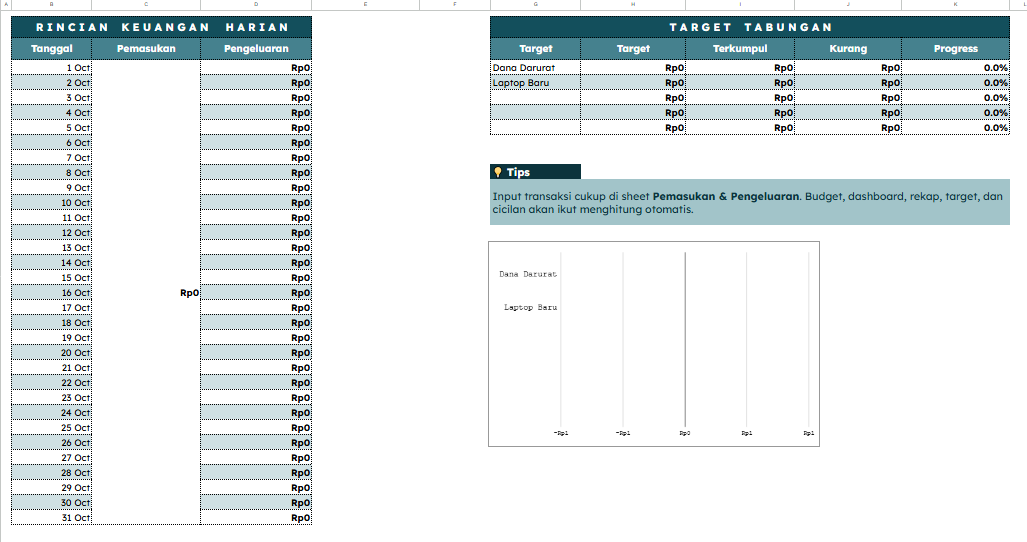Select the 28 Oct date cell
Screen dimensions: 1027x542
point(51,473)
